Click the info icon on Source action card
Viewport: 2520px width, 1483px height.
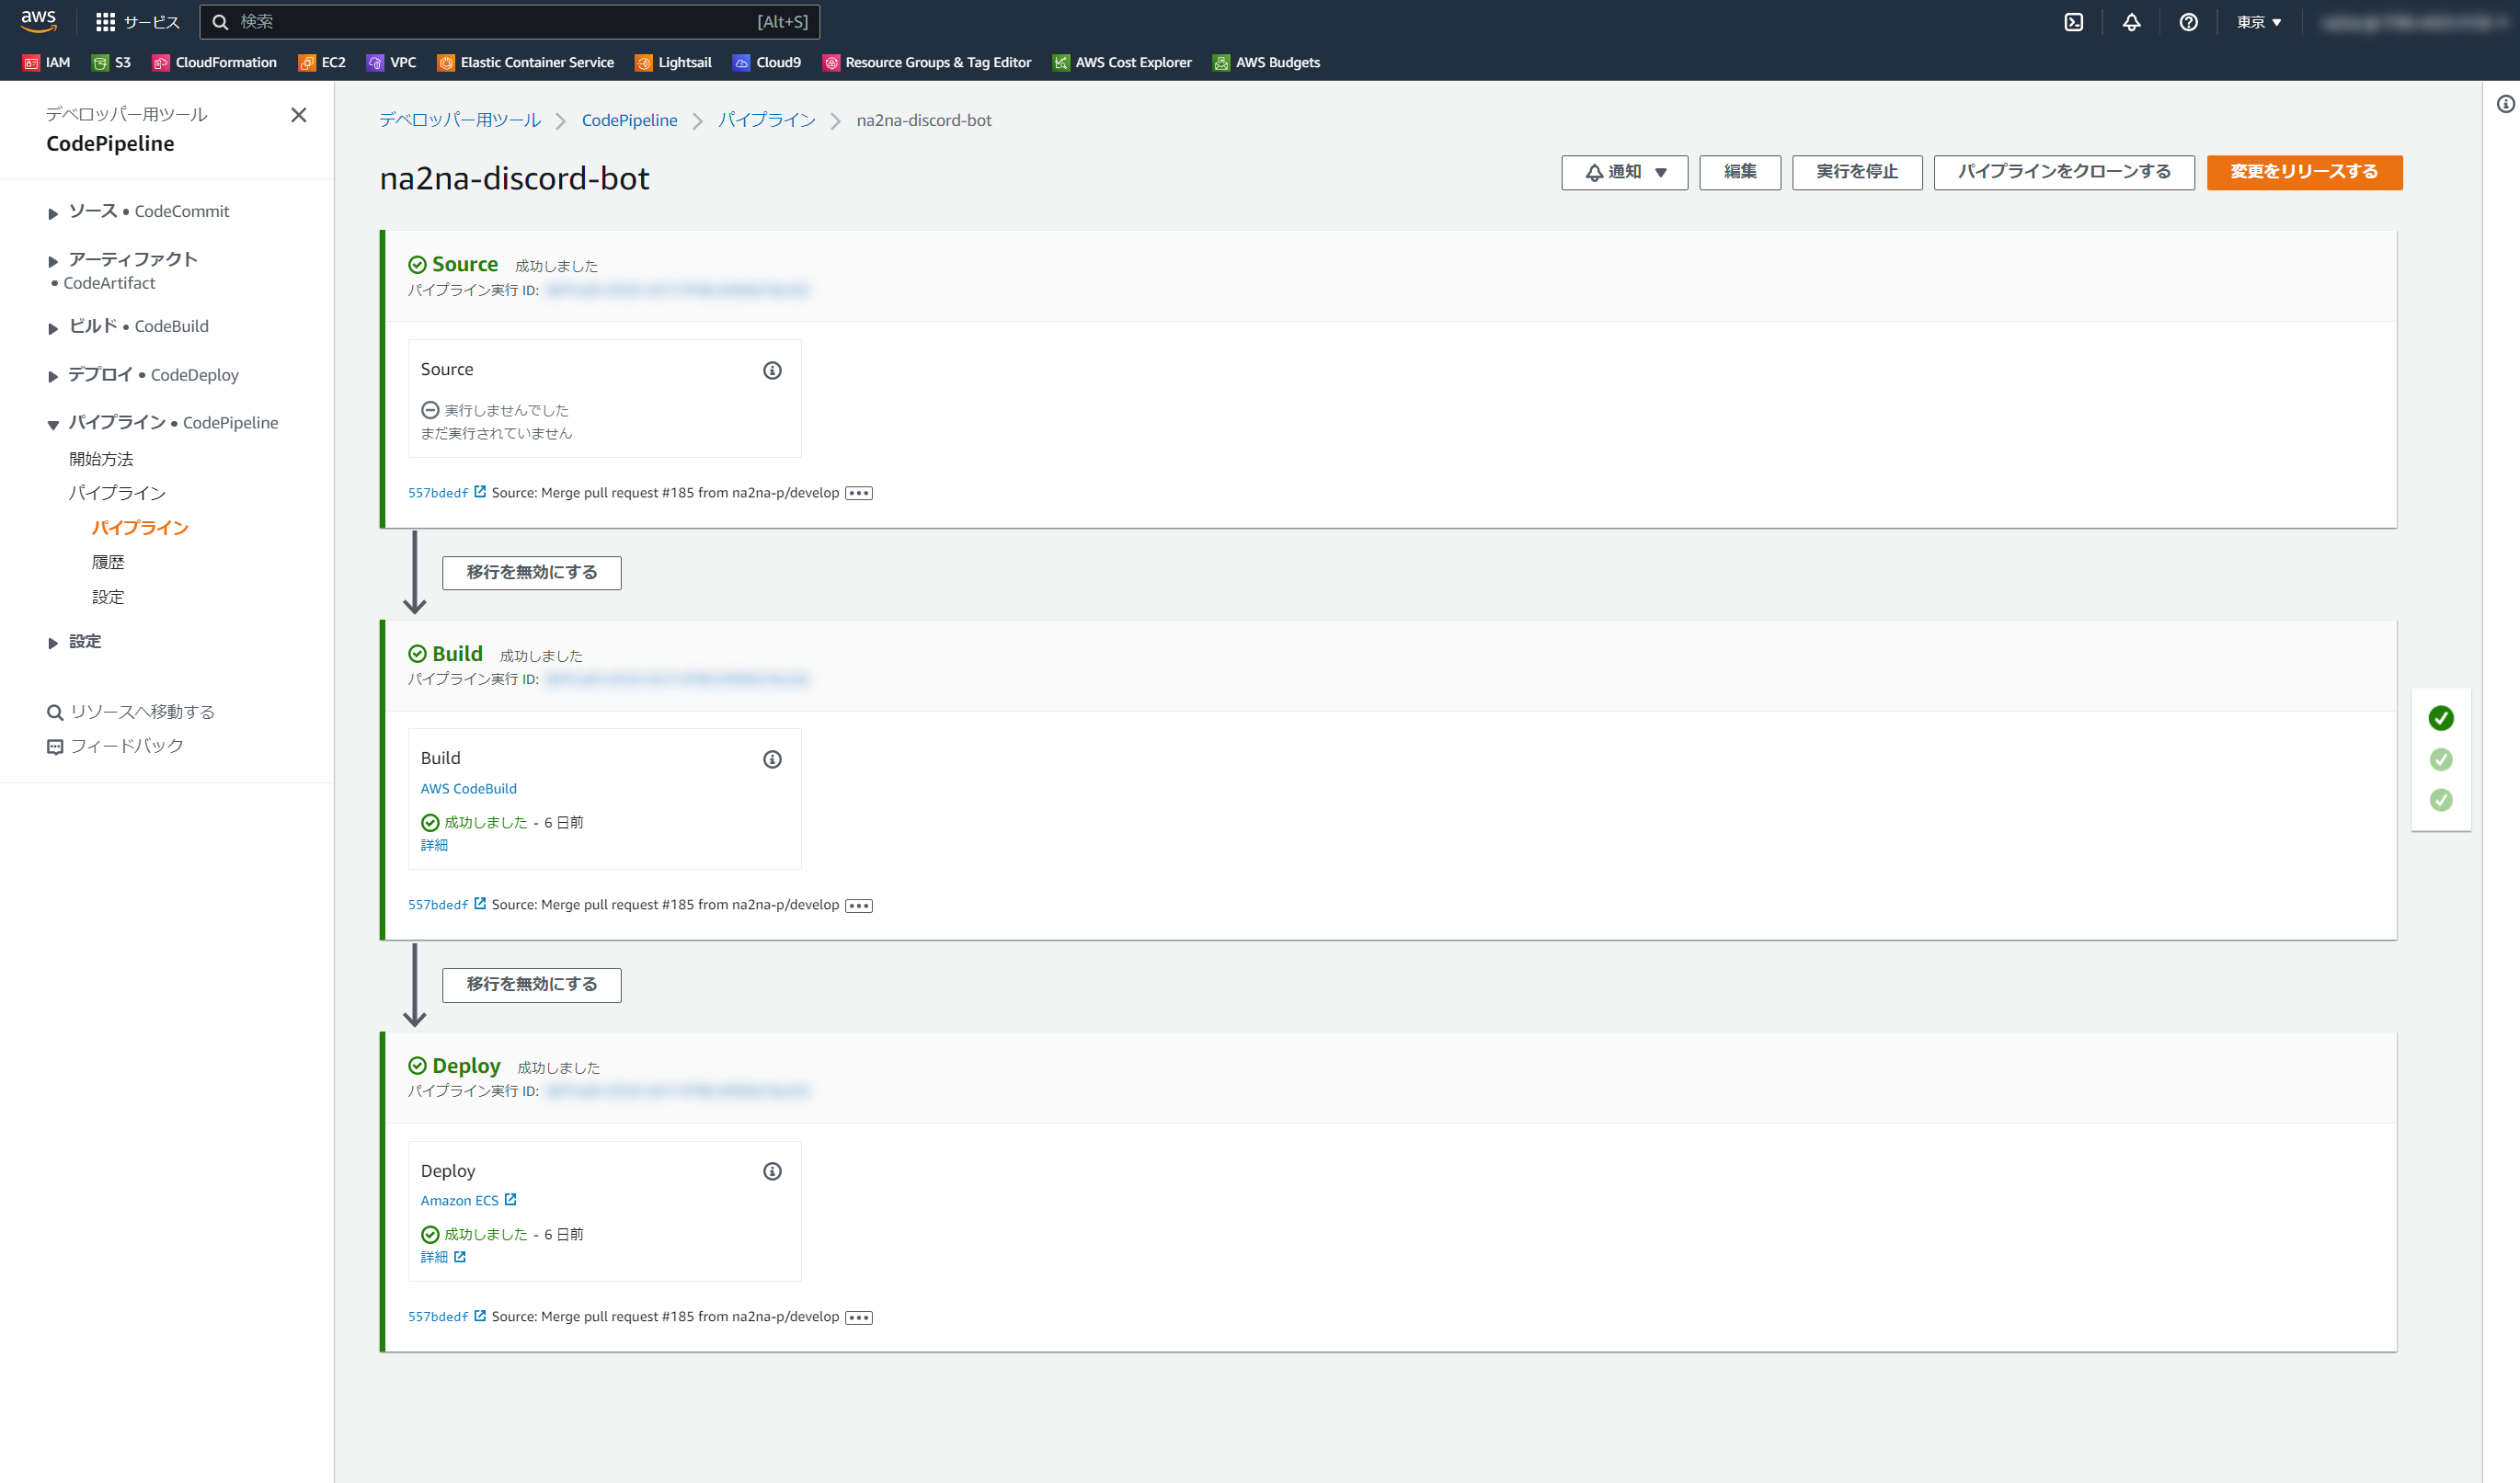[x=772, y=370]
